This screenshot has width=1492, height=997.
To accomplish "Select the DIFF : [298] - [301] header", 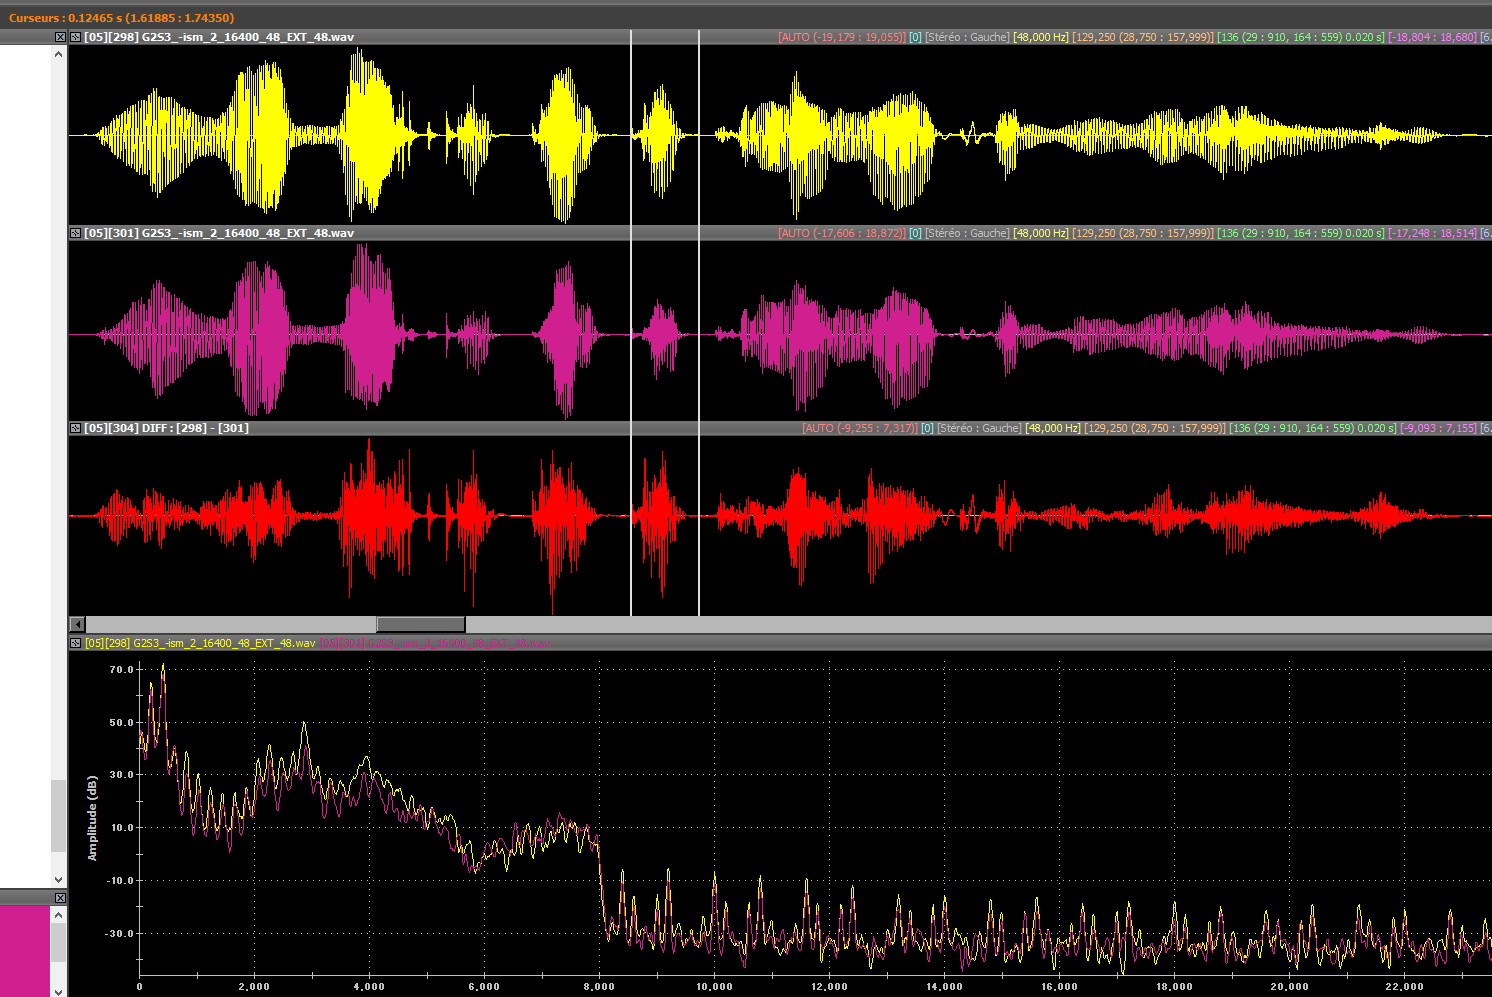I will (166, 428).
